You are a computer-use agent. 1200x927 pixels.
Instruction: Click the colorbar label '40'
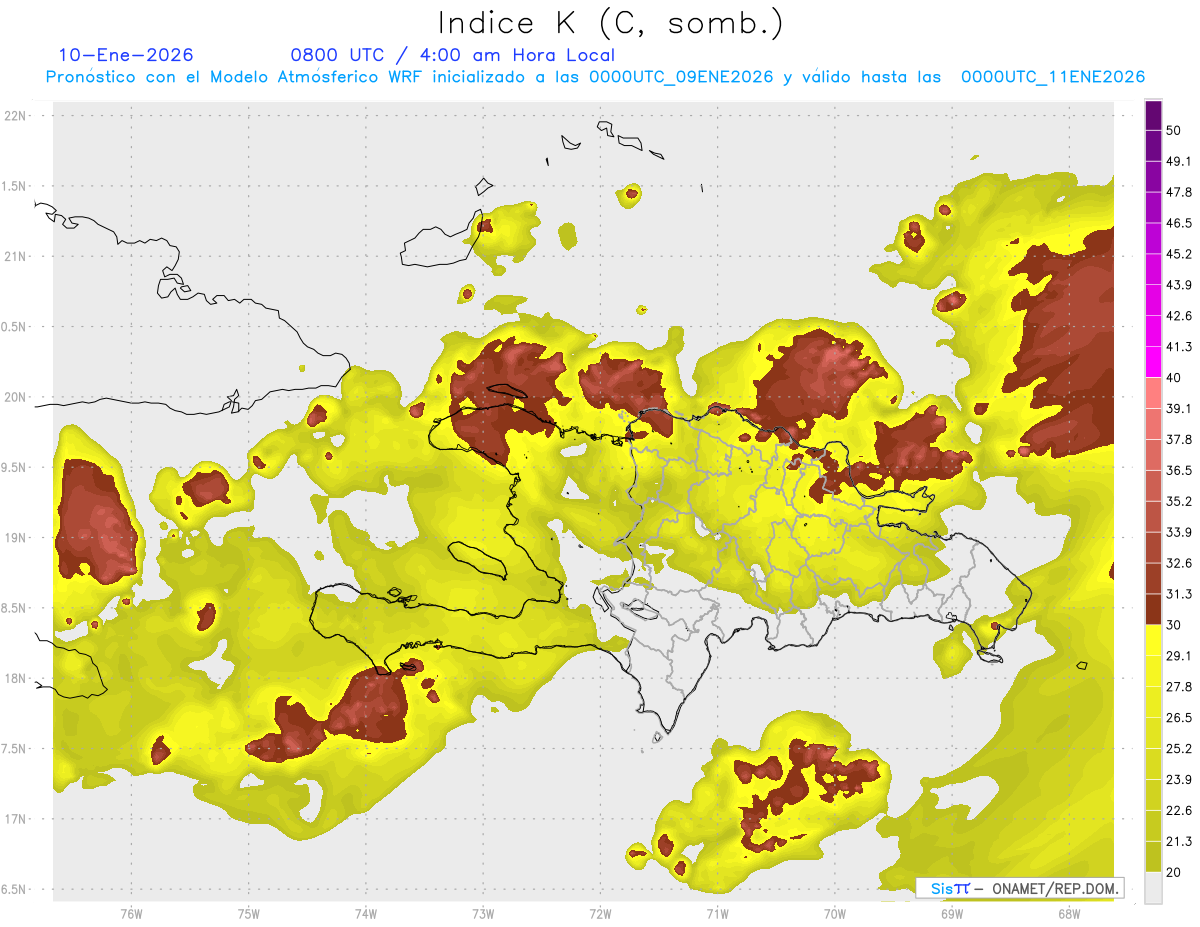[x=1175, y=378]
